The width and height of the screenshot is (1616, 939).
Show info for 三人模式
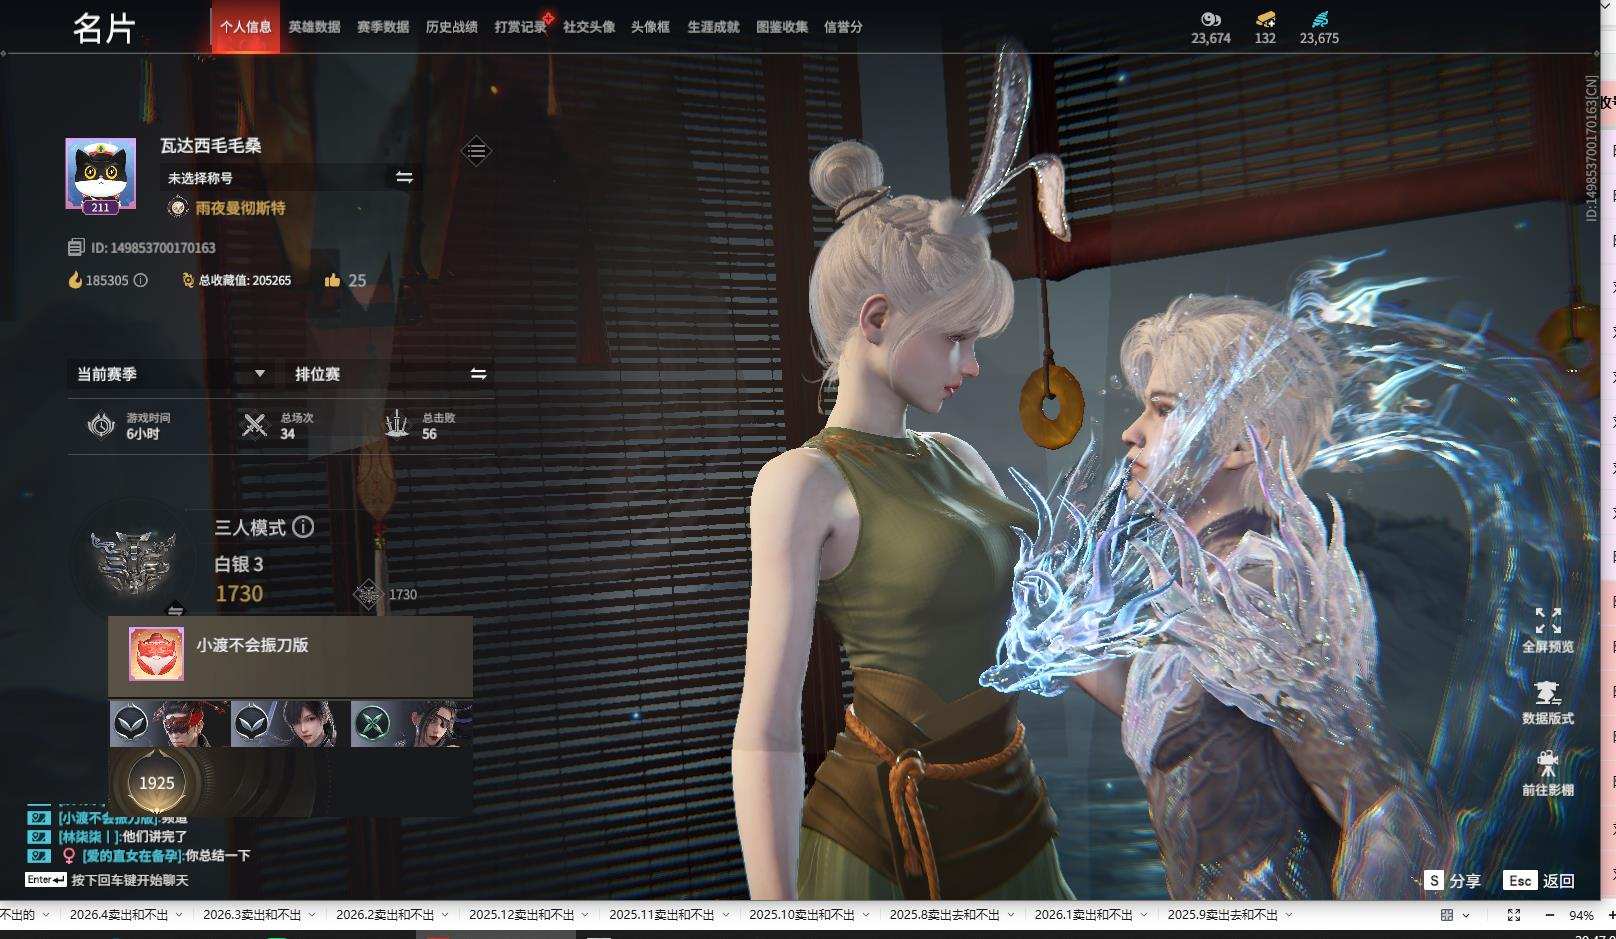click(x=303, y=526)
